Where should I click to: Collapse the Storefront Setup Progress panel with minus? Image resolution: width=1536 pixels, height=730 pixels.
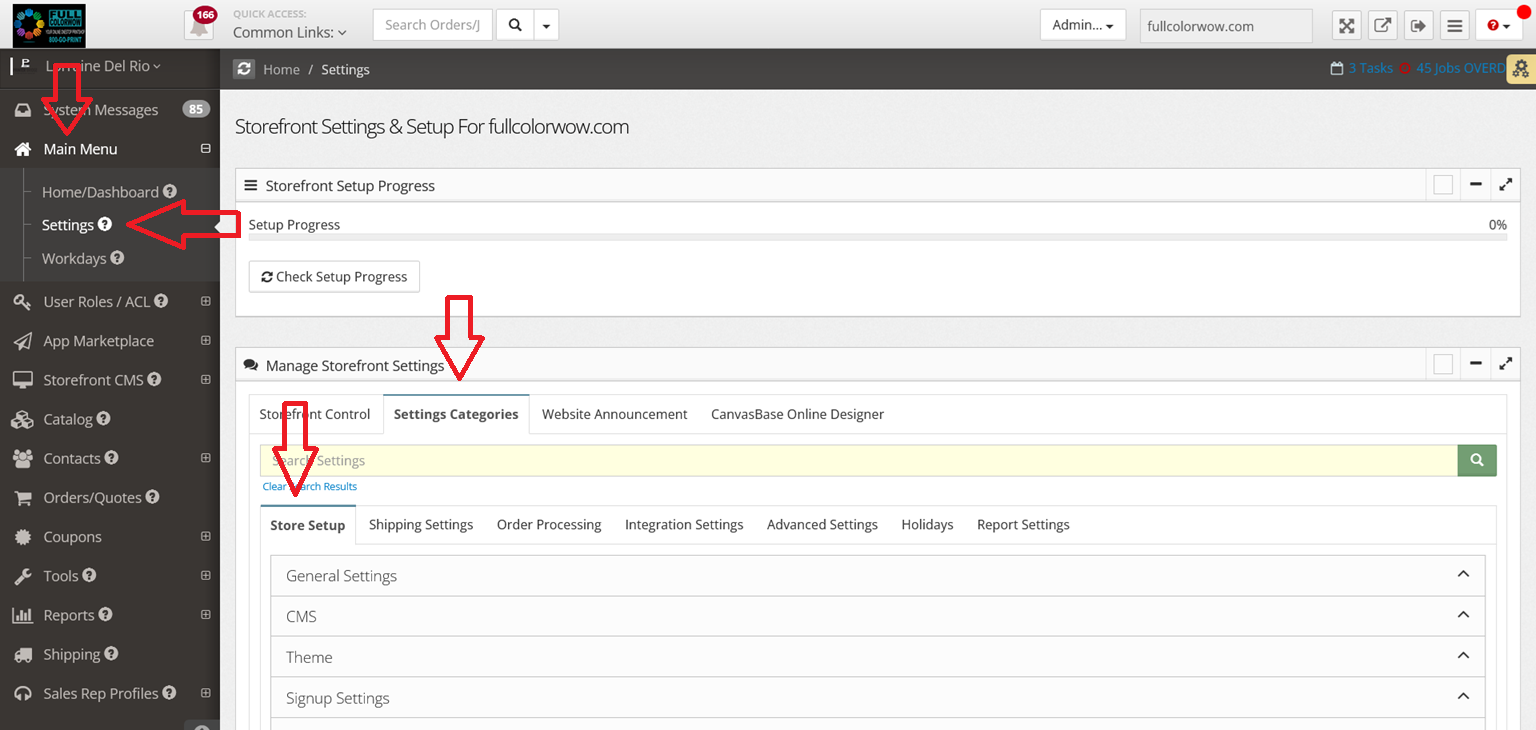pyautogui.click(x=1475, y=185)
